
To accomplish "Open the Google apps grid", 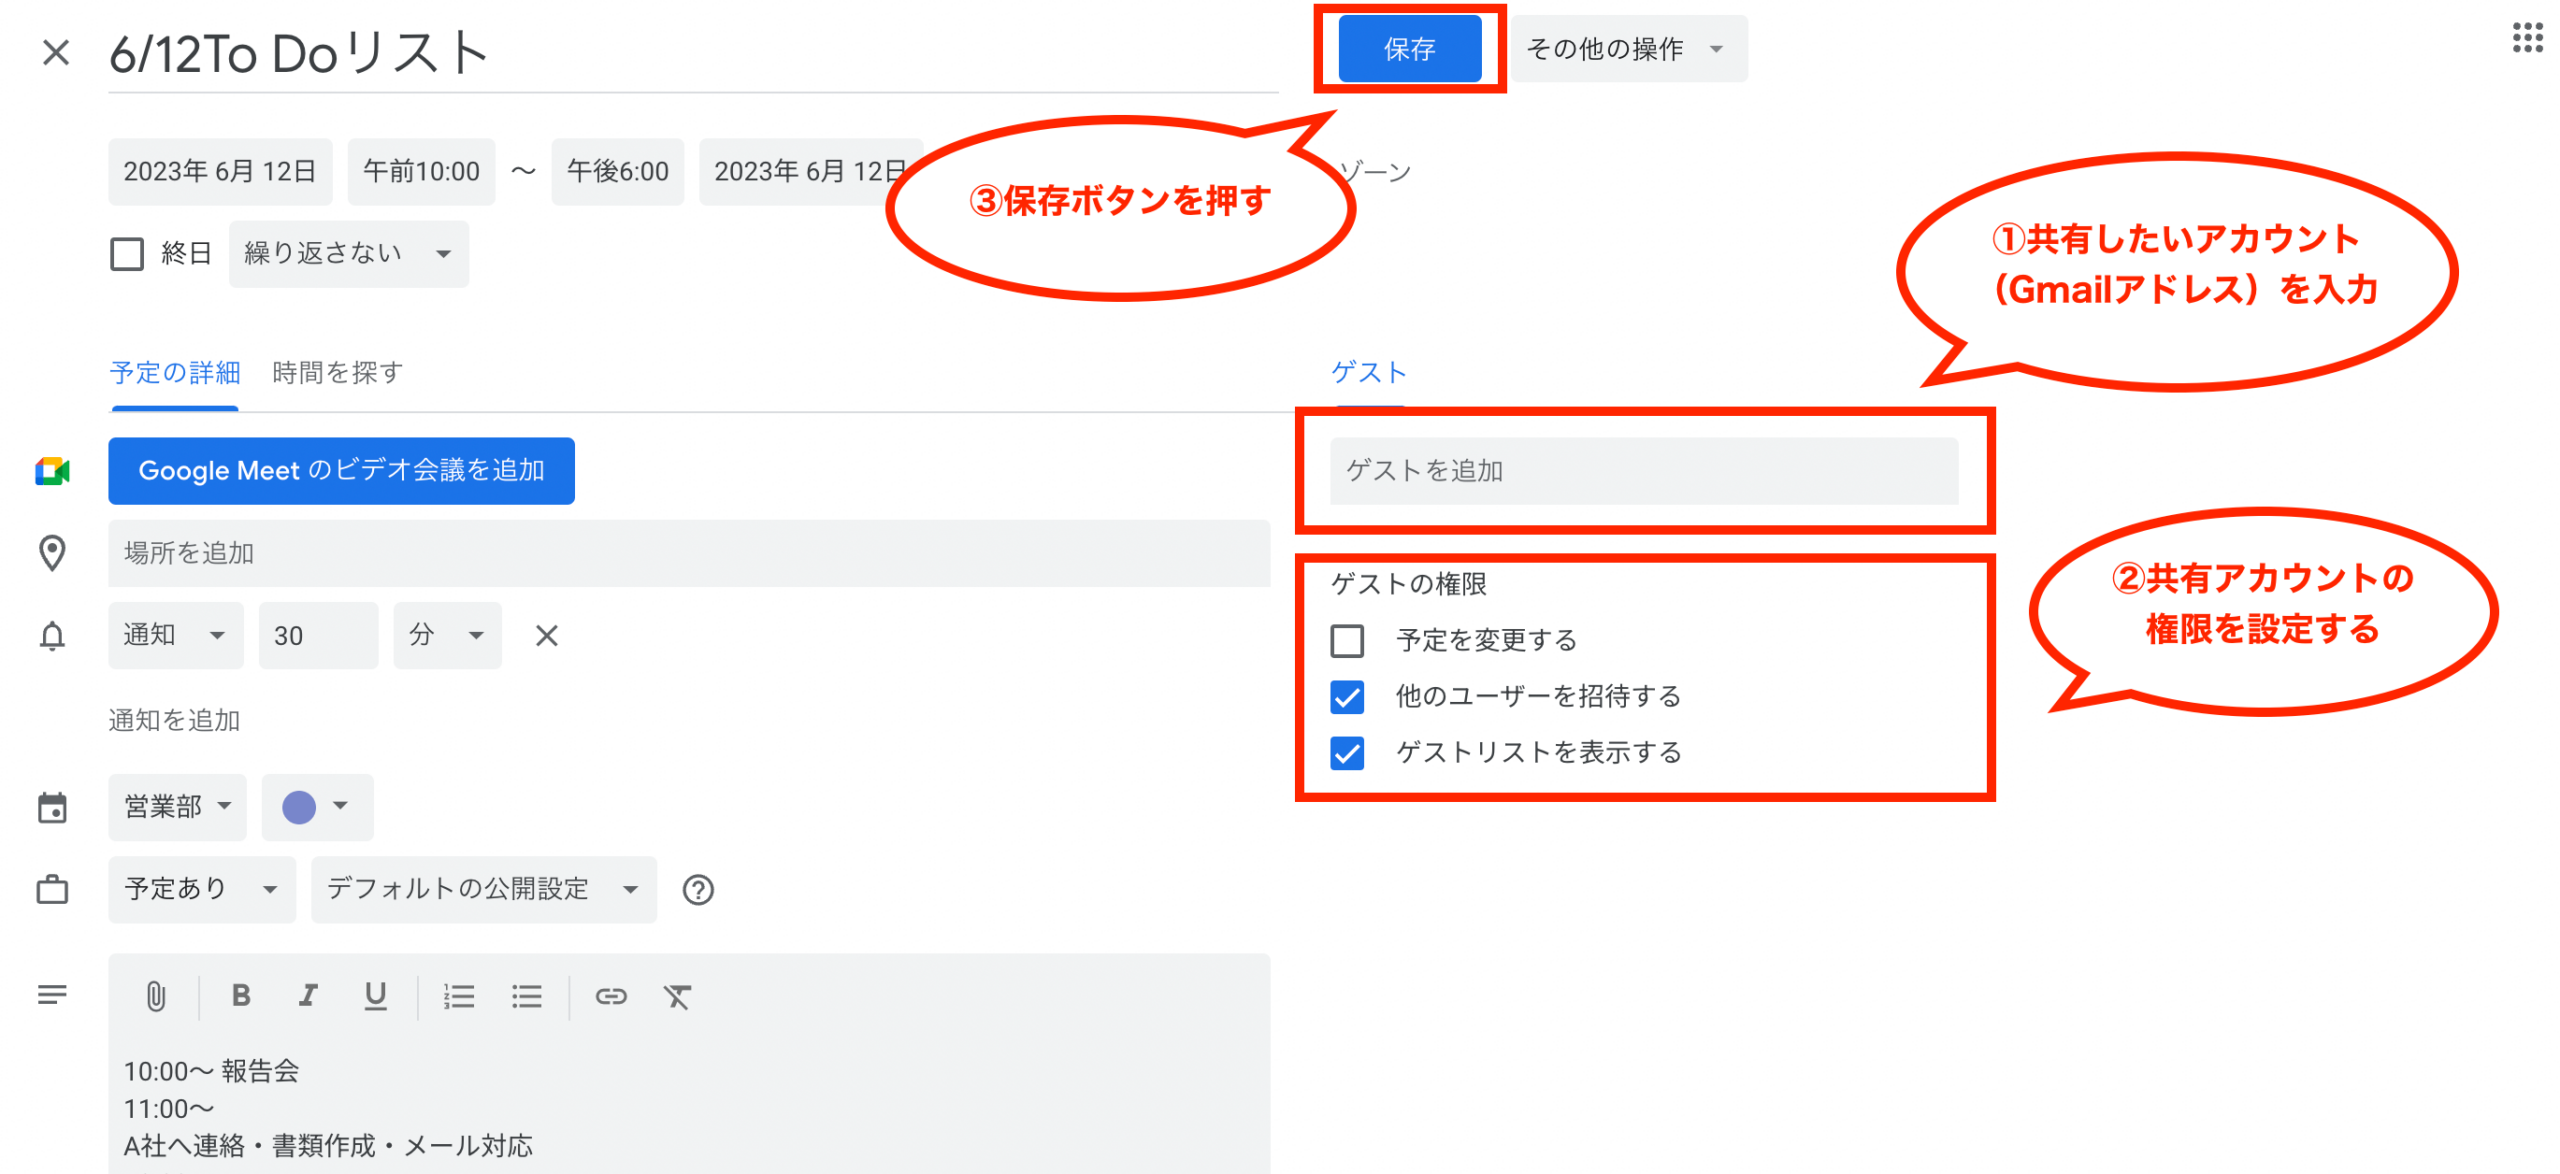I will [2526, 38].
